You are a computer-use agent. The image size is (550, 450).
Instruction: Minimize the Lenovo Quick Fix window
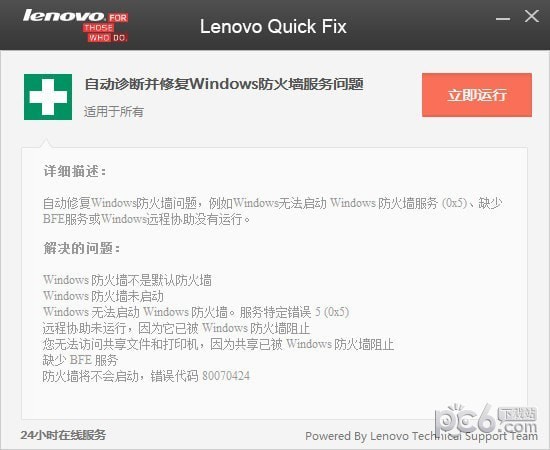coord(503,18)
